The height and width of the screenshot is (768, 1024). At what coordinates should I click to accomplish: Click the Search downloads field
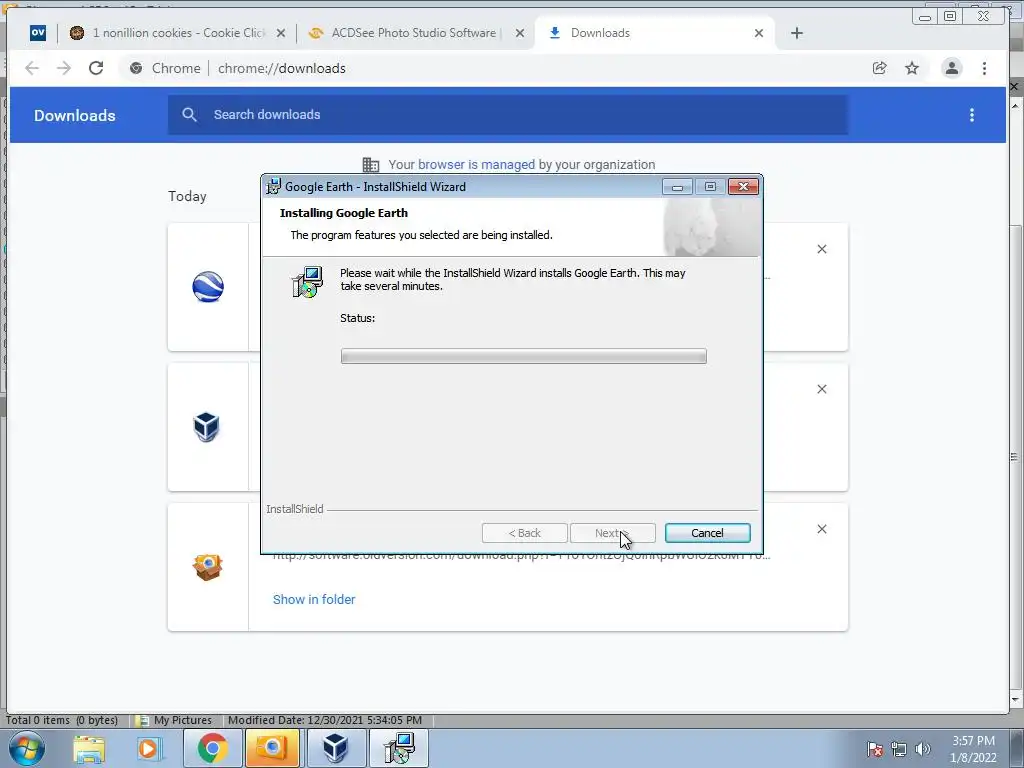(x=508, y=115)
